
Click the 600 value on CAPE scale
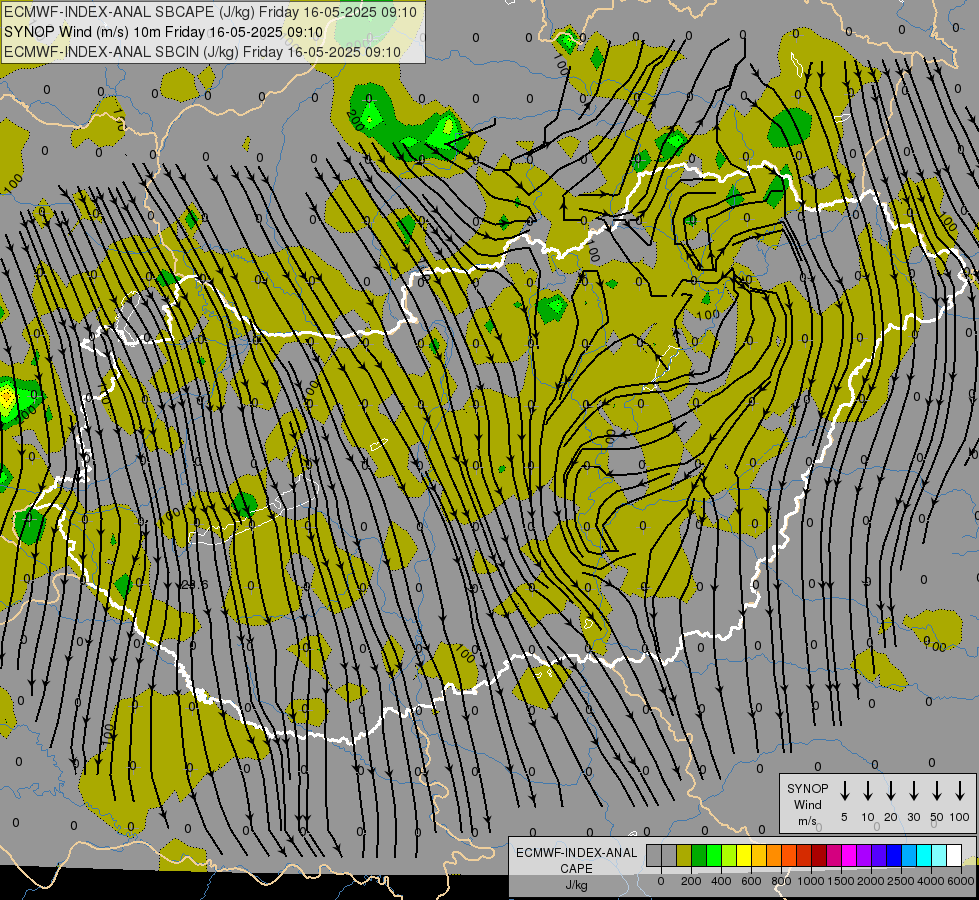[x=751, y=881]
